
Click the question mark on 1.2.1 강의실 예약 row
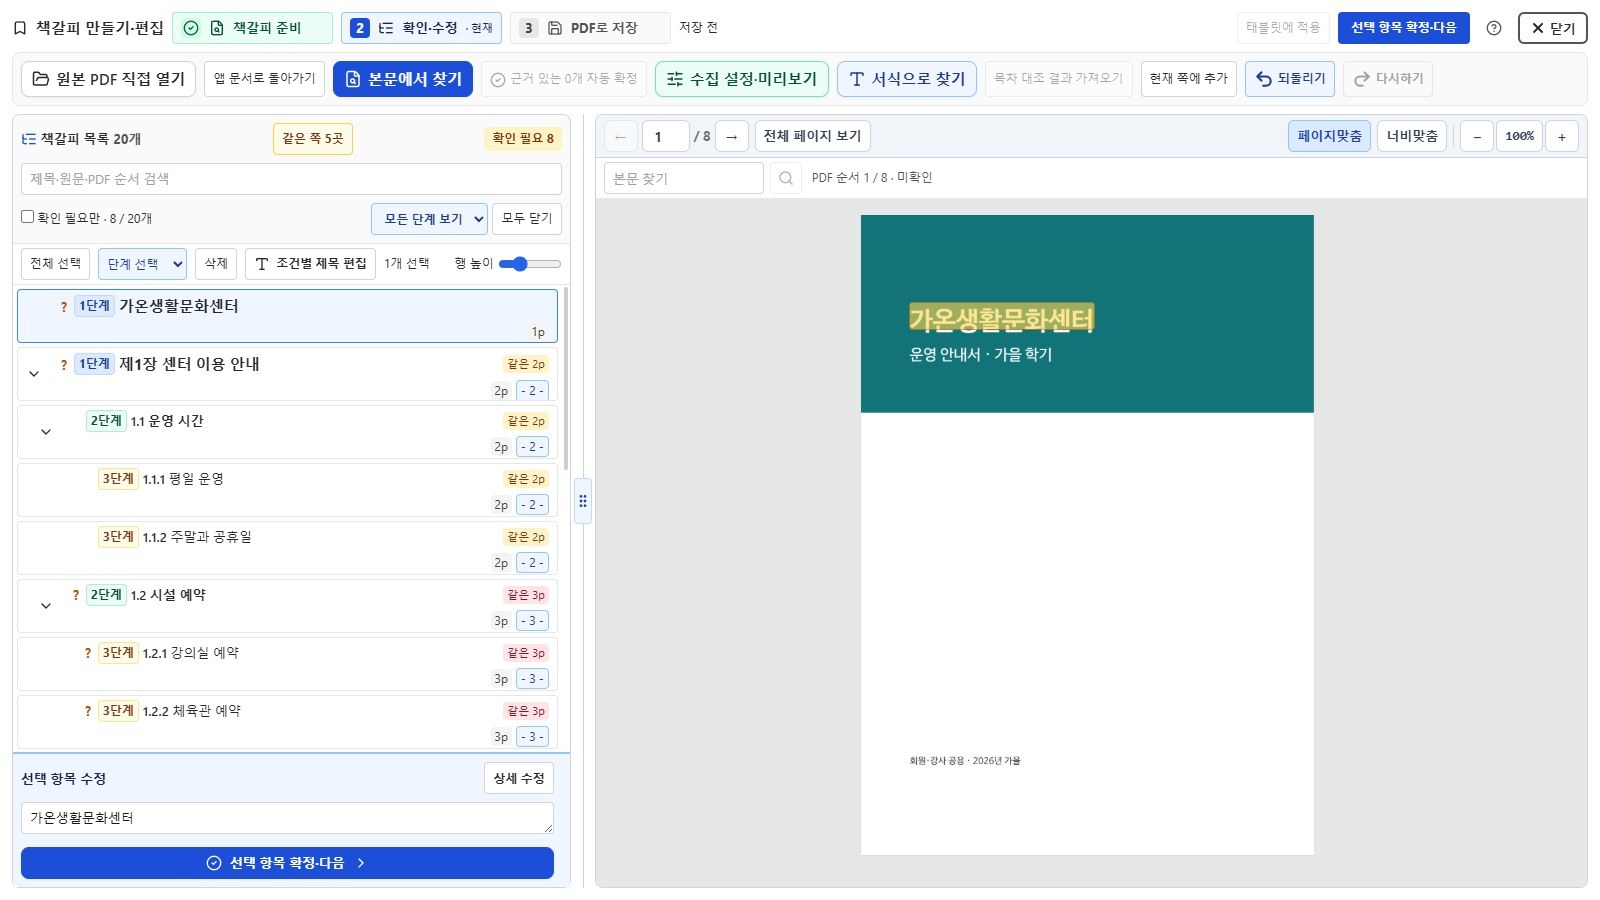[x=88, y=653]
